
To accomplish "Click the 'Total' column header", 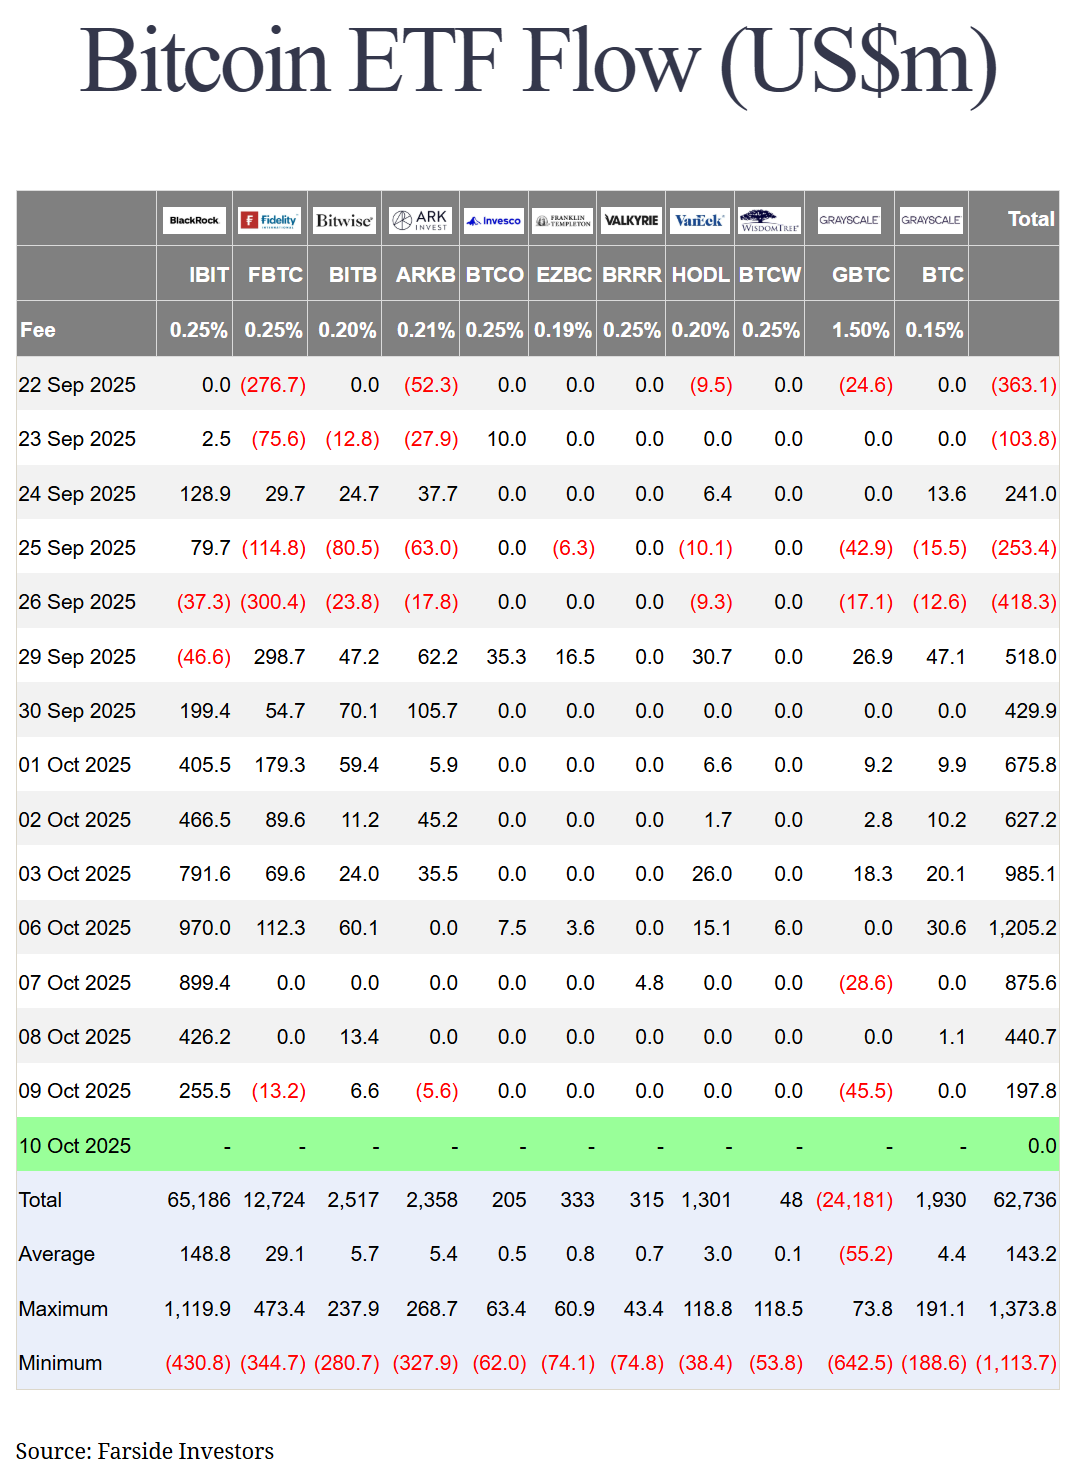I will pyautogui.click(x=1031, y=219).
